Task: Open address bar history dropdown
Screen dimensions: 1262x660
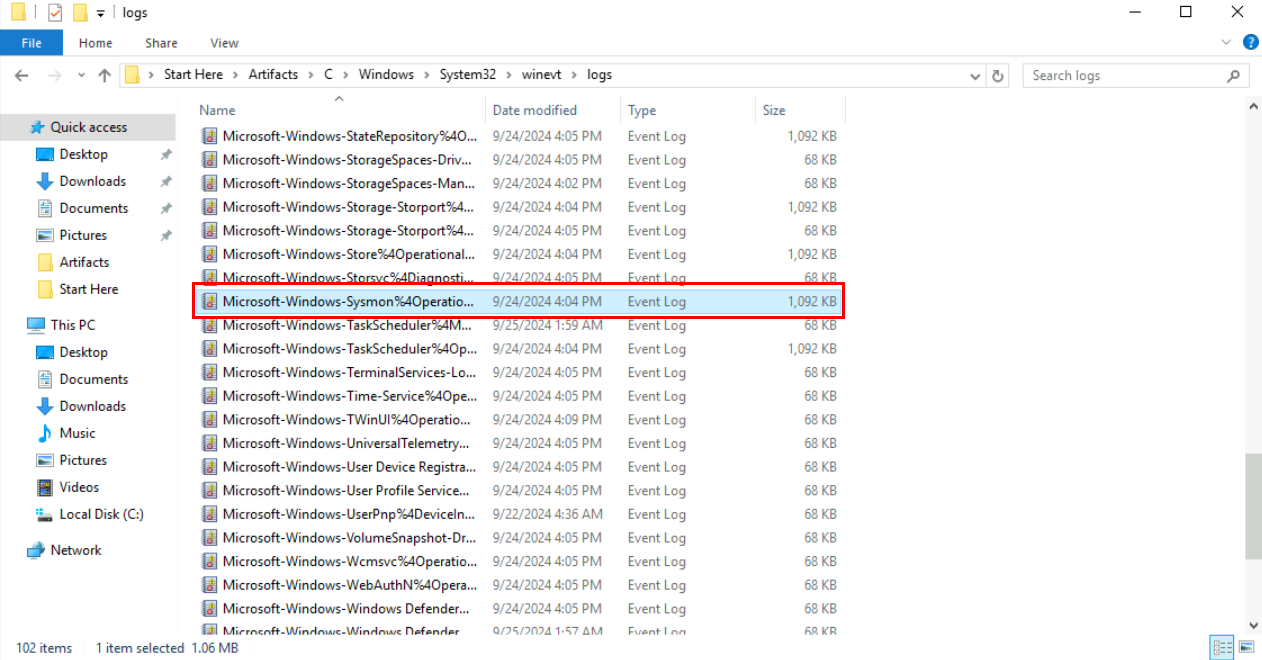Action: (975, 75)
